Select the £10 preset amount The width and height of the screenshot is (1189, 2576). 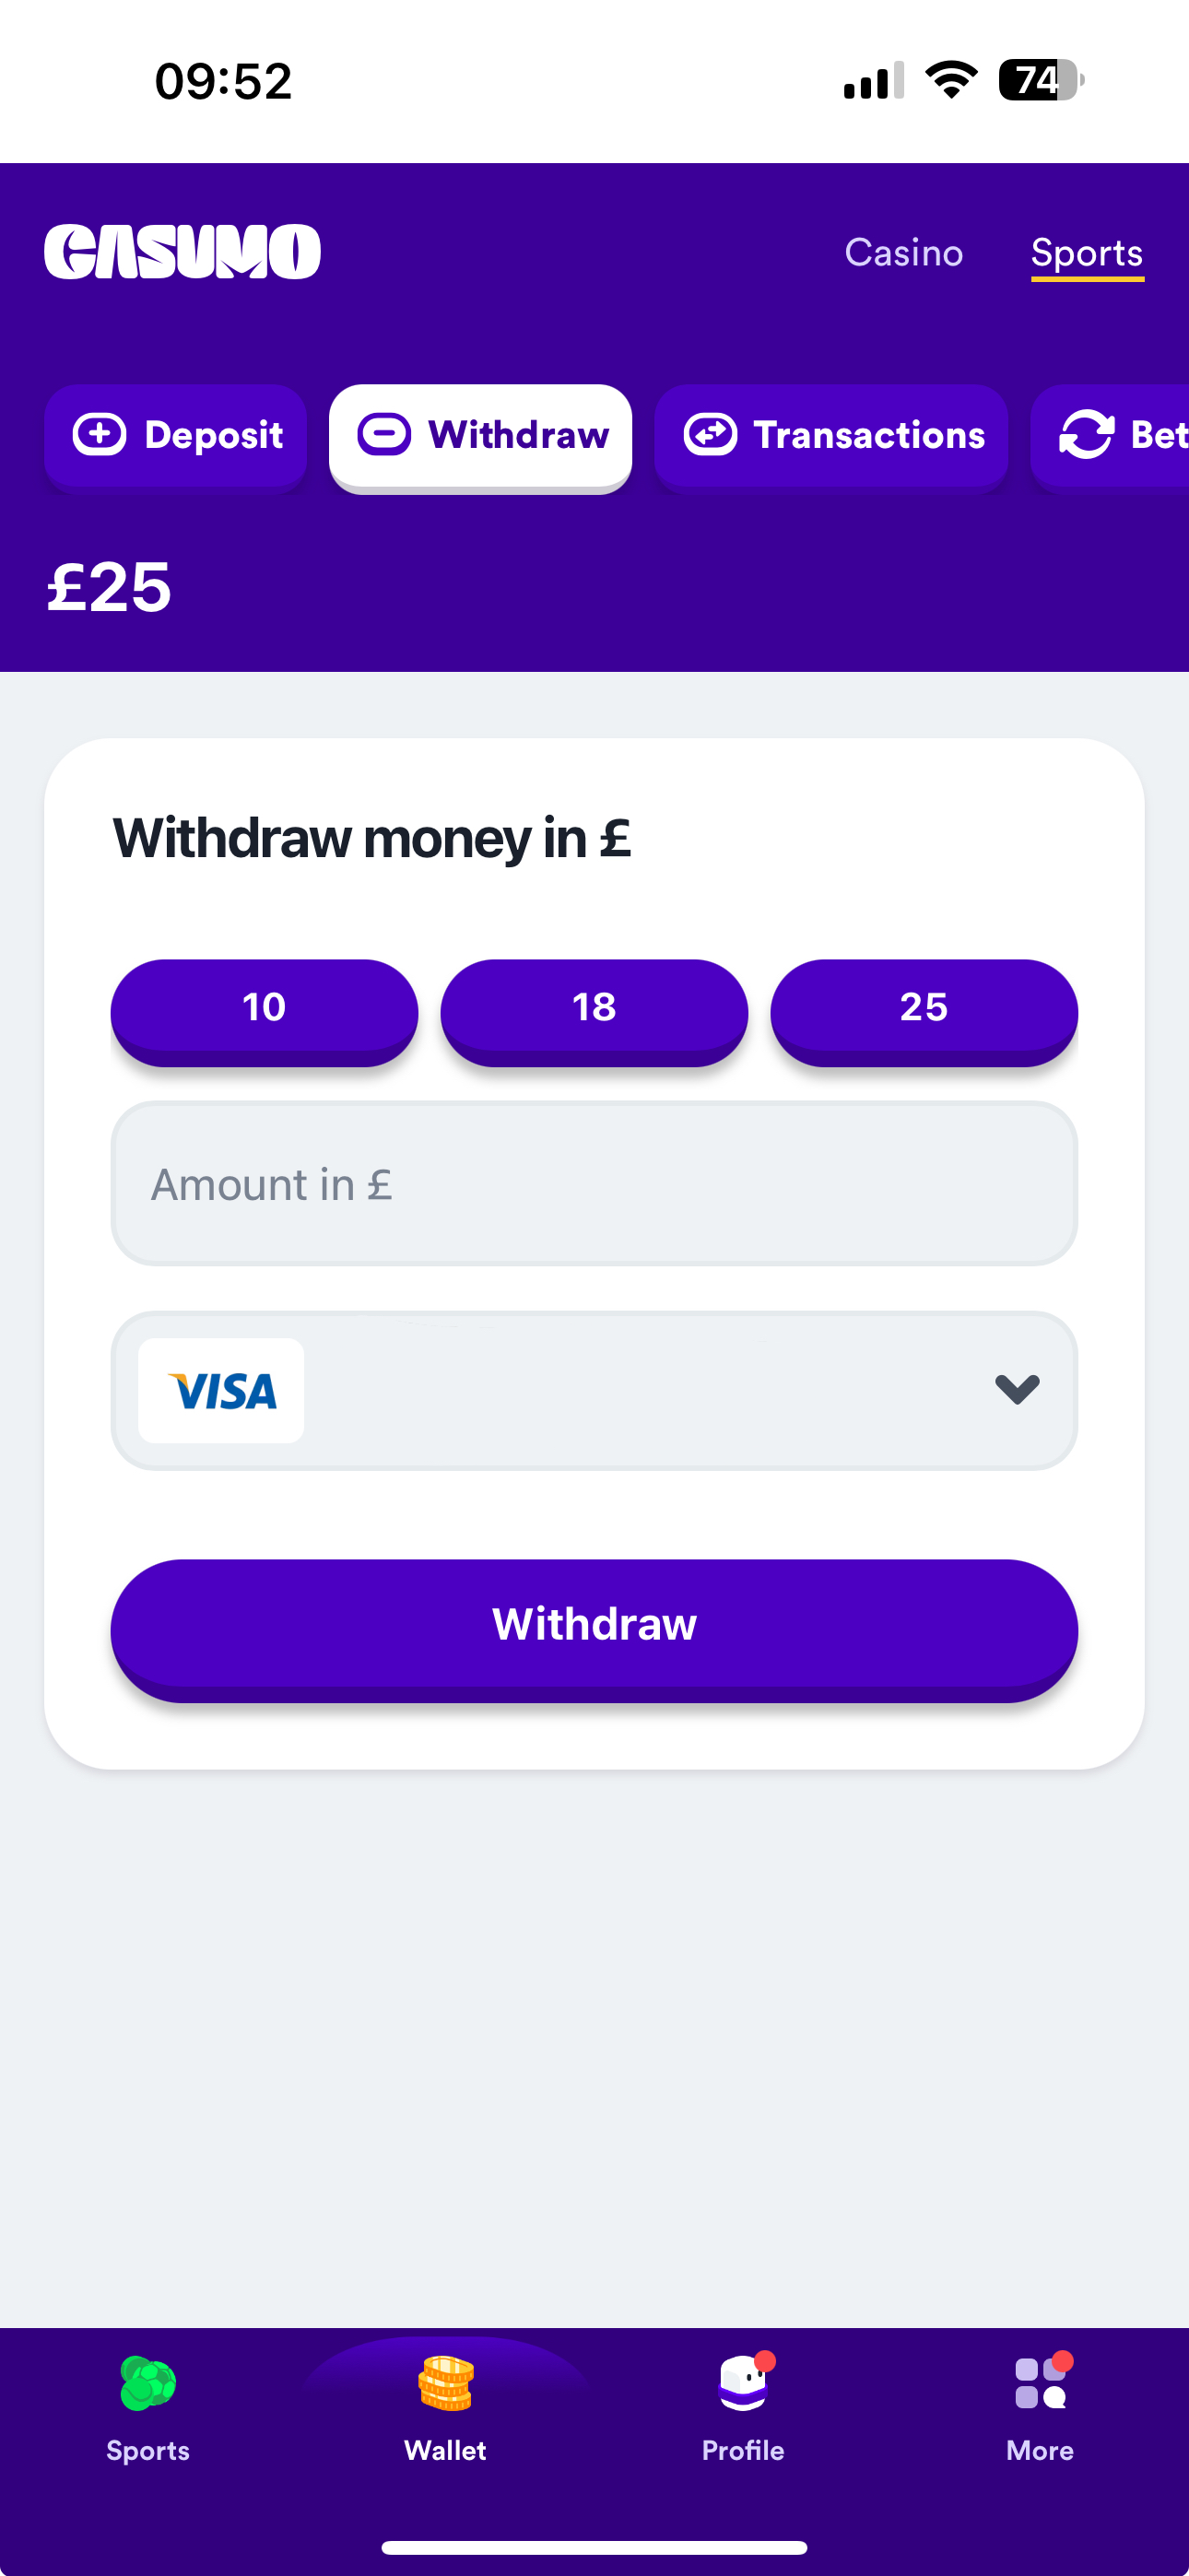coord(264,1008)
